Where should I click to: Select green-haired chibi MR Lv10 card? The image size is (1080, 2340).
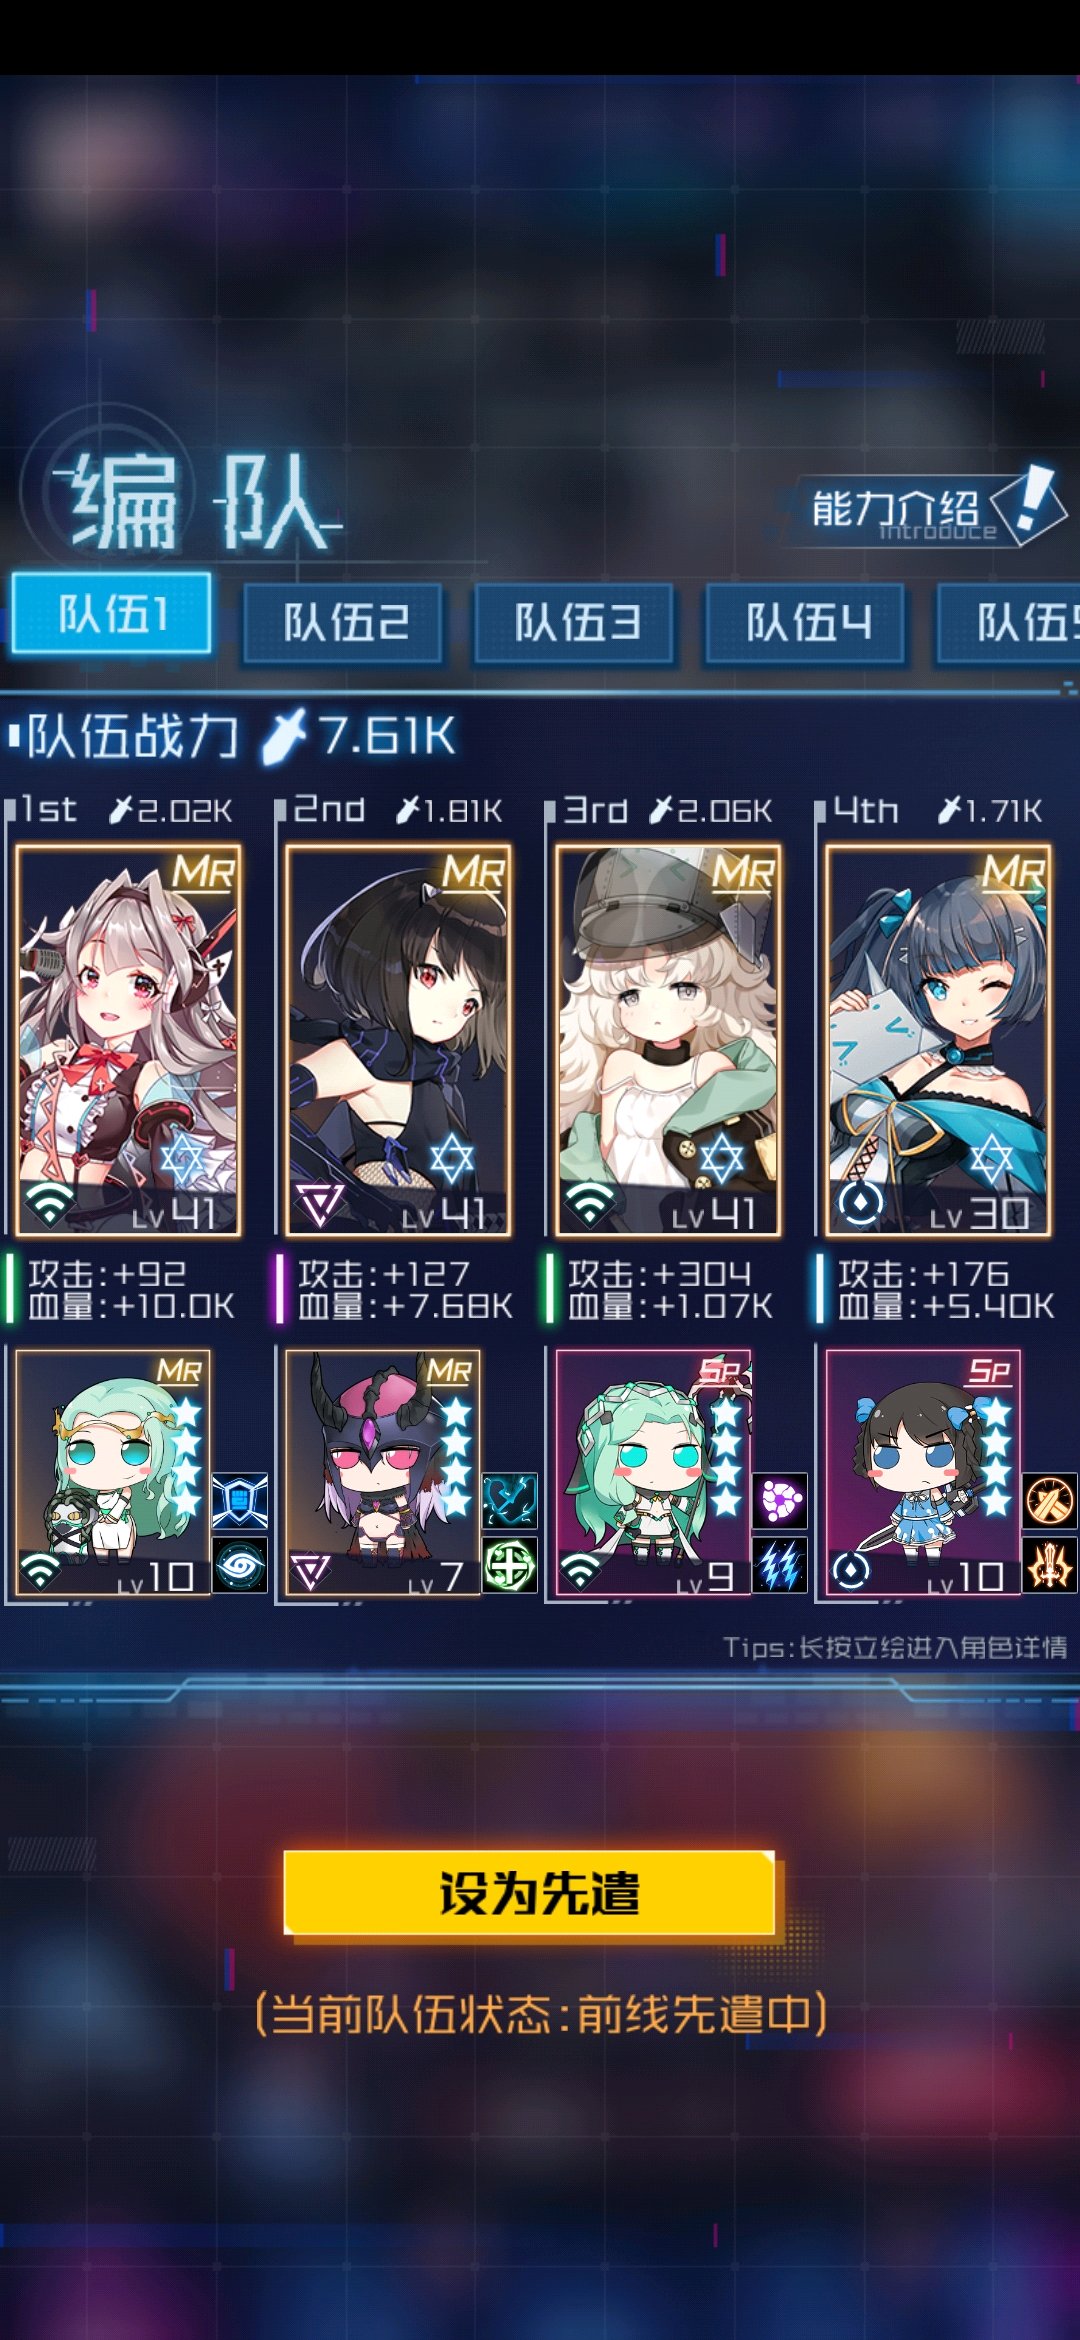click(x=112, y=1472)
